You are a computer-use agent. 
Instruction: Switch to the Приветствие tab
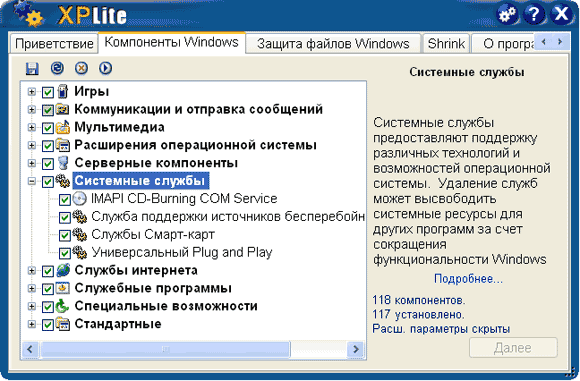(x=54, y=44)
